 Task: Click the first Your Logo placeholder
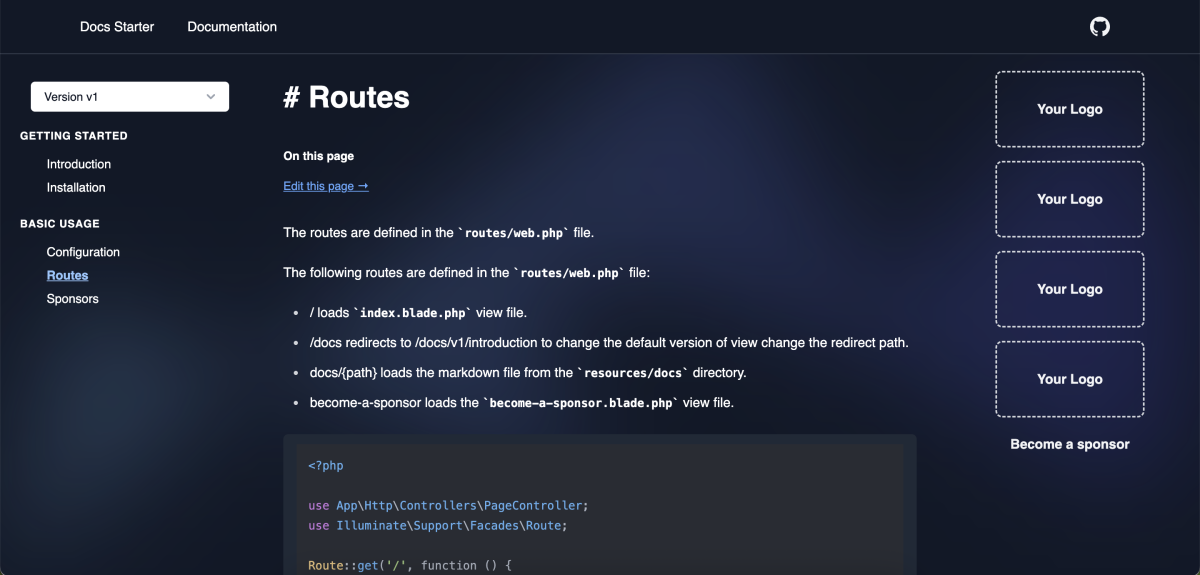[x=1070, y=109]
